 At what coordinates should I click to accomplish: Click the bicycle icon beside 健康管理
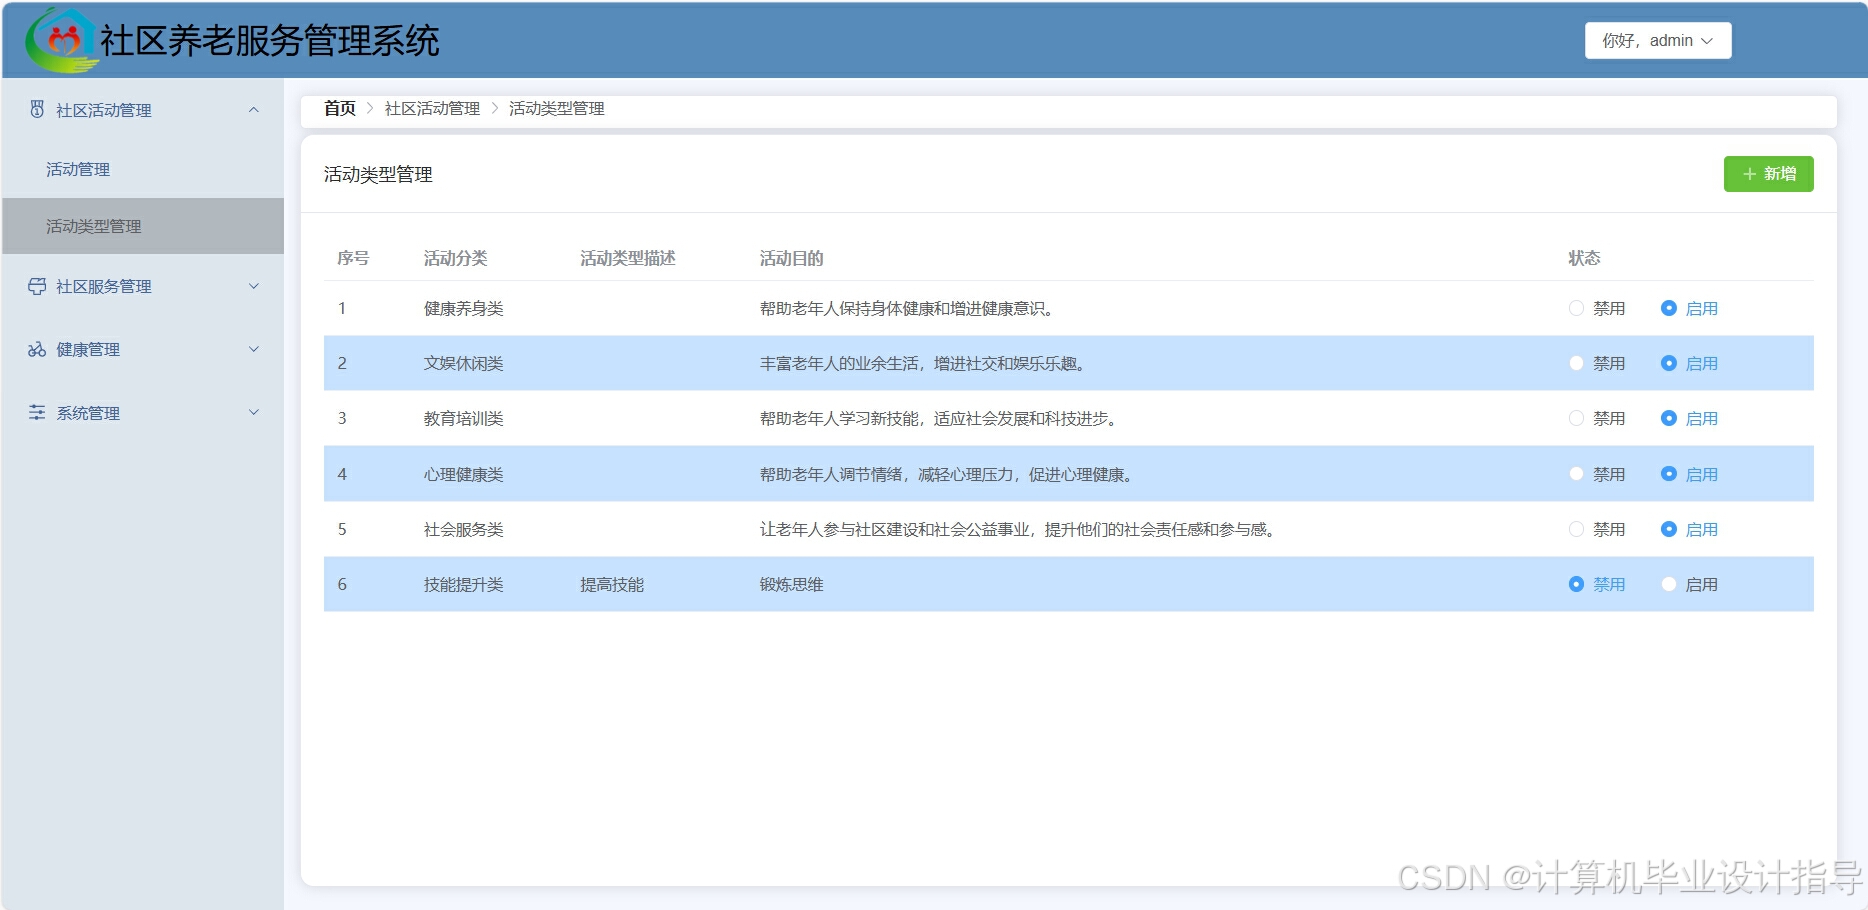click(37, 349)
